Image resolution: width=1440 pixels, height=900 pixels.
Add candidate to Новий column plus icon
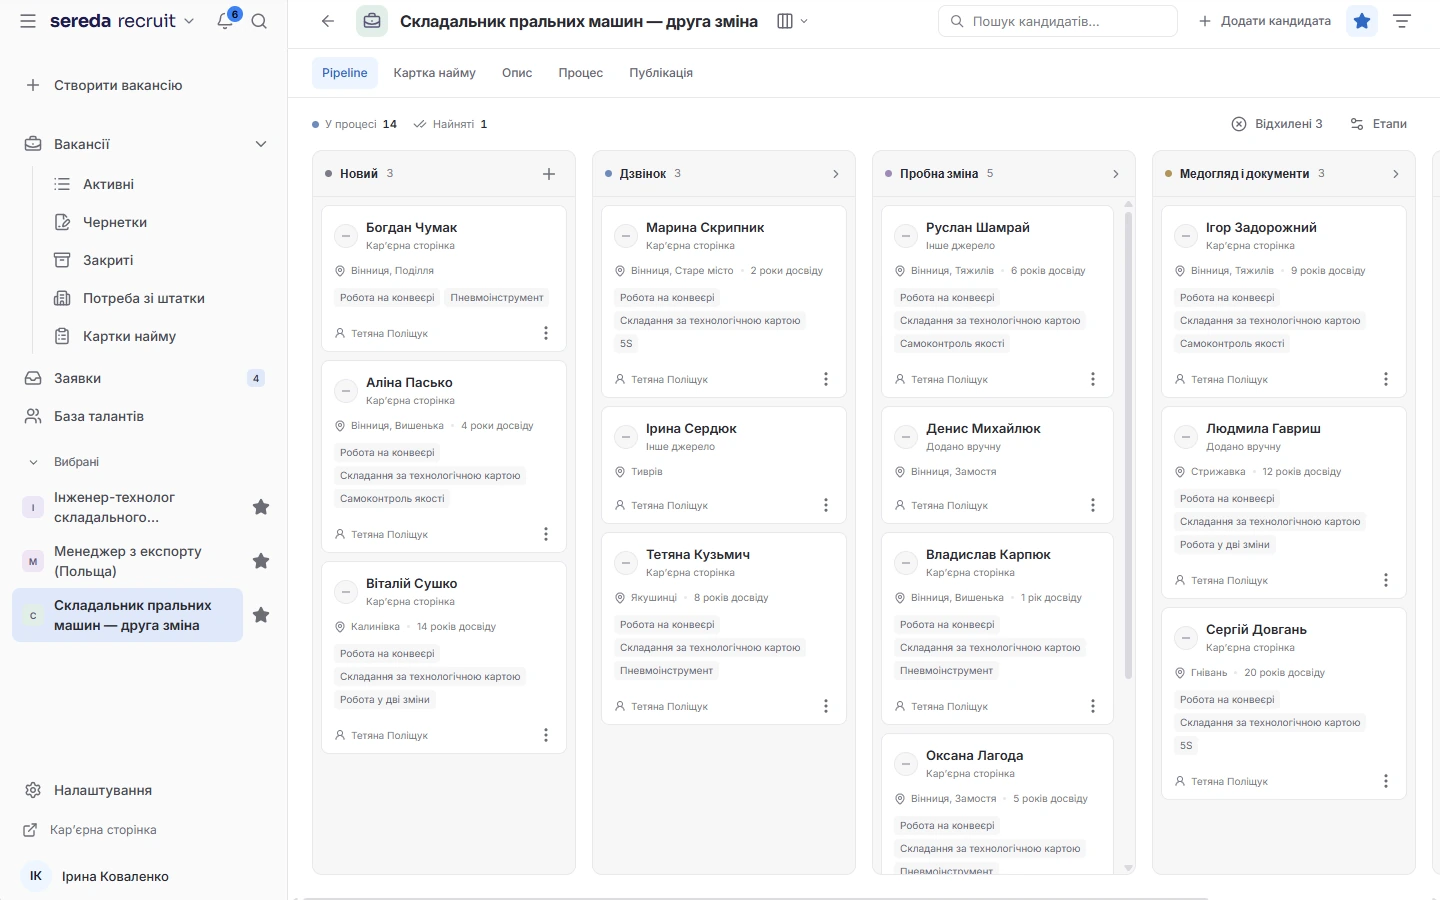[549, 174]
